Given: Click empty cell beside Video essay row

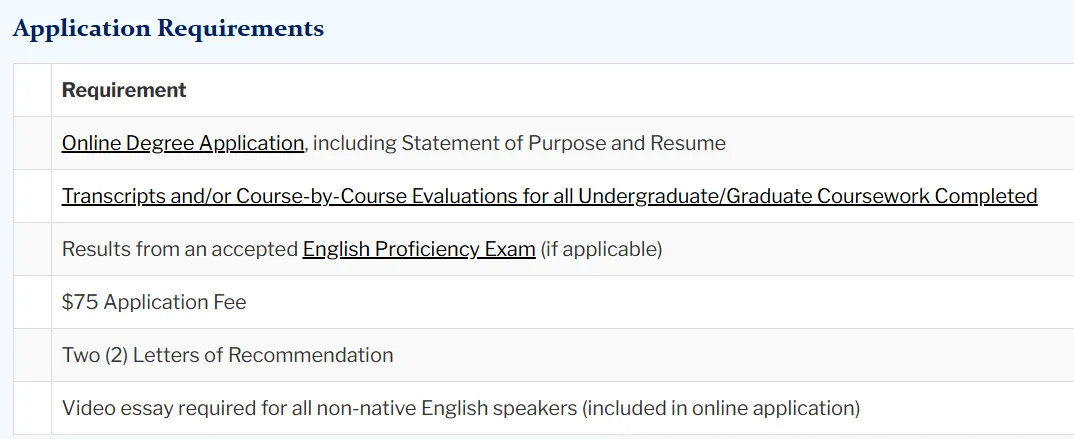Looking at the screenshot, I should pos(32,408).
